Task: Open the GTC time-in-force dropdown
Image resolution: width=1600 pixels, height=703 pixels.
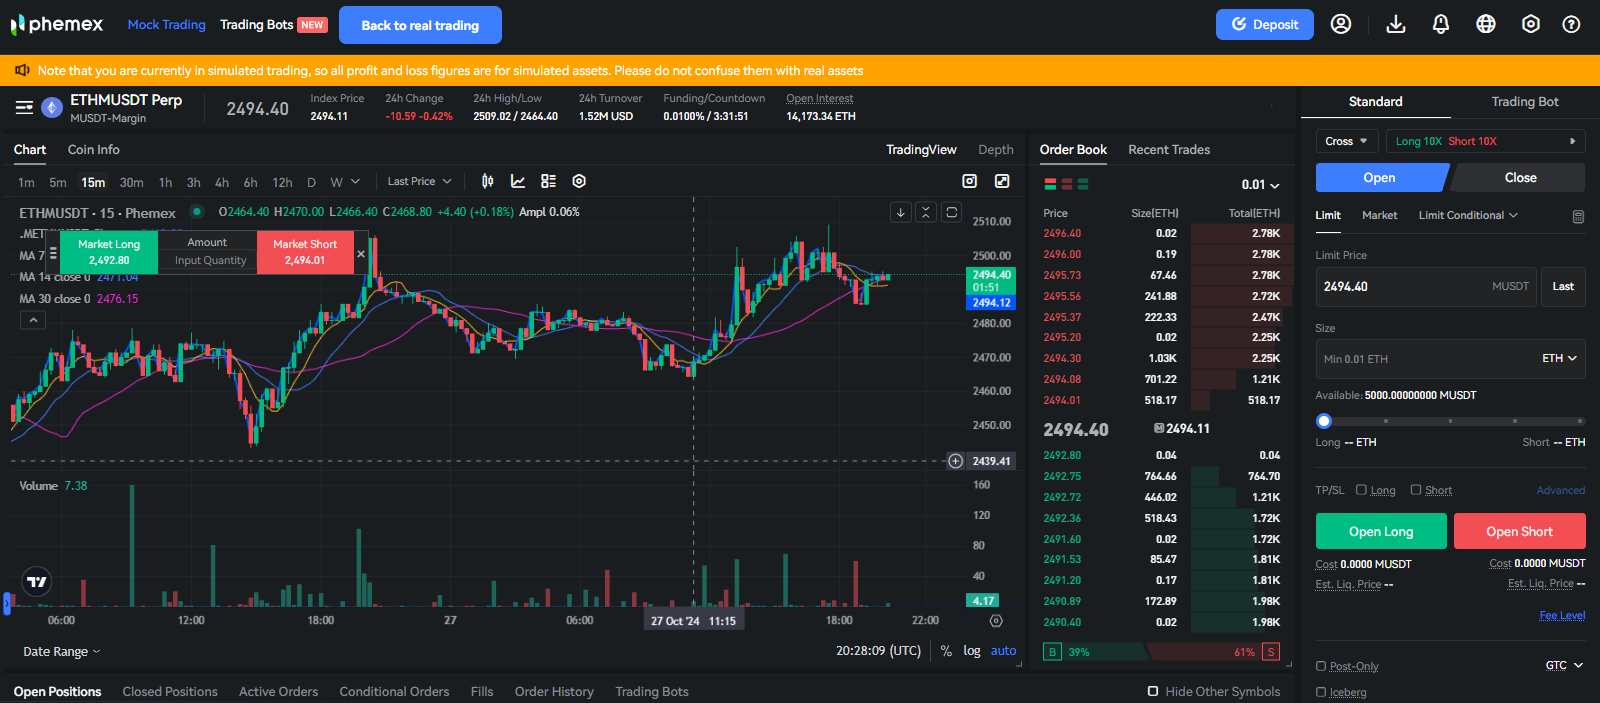Action: click(x=1564, y=665)
